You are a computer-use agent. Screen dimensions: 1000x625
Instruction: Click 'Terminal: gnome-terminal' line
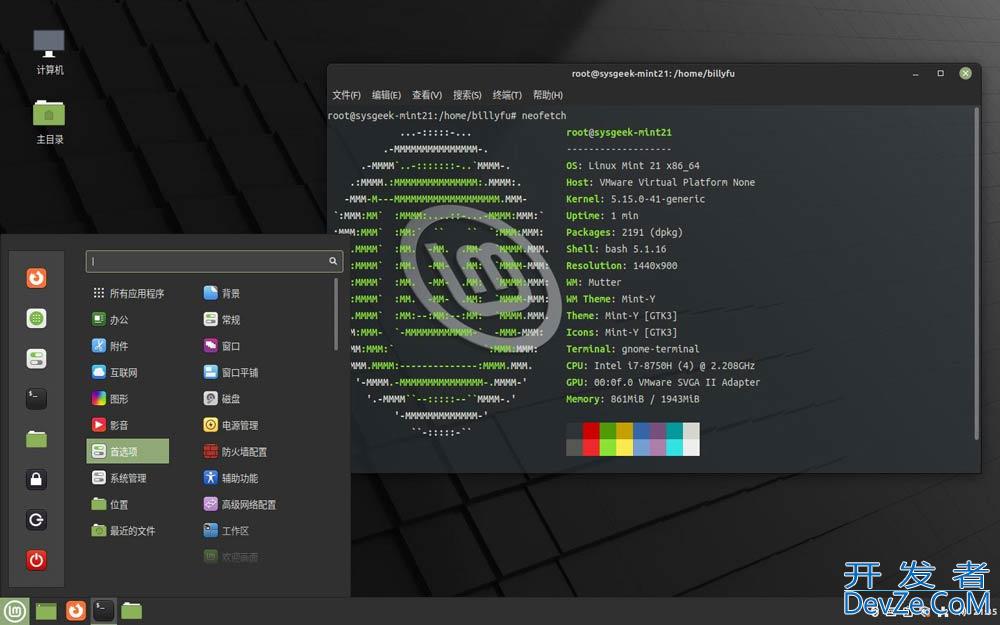633,349
